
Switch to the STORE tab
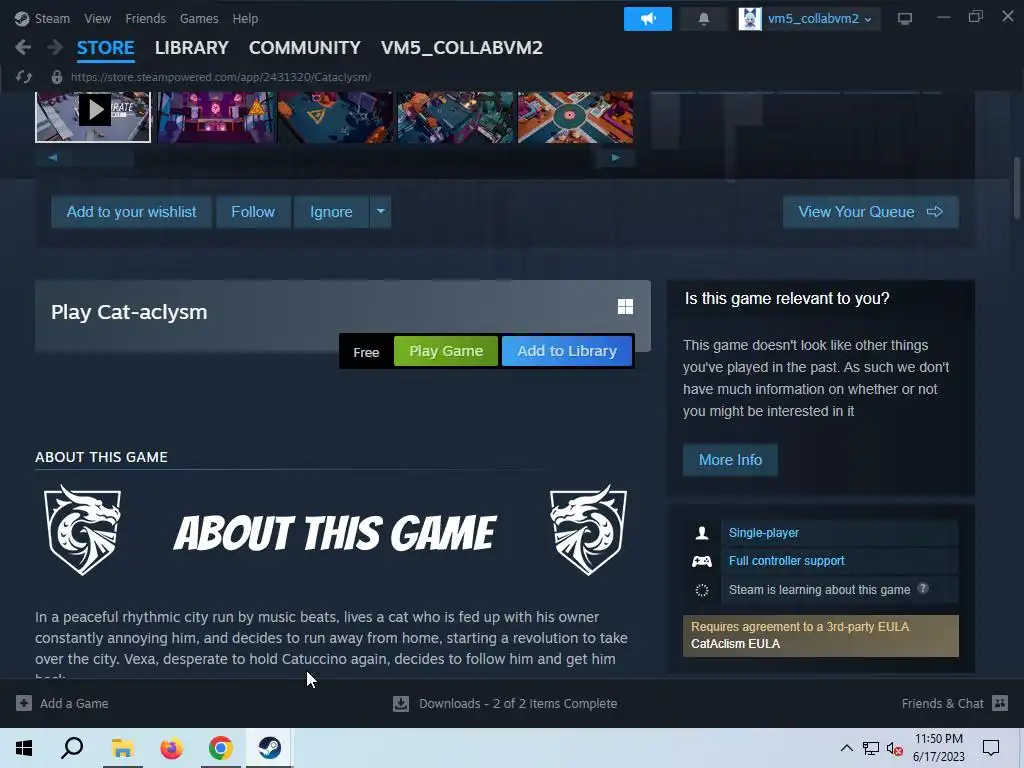106,48
